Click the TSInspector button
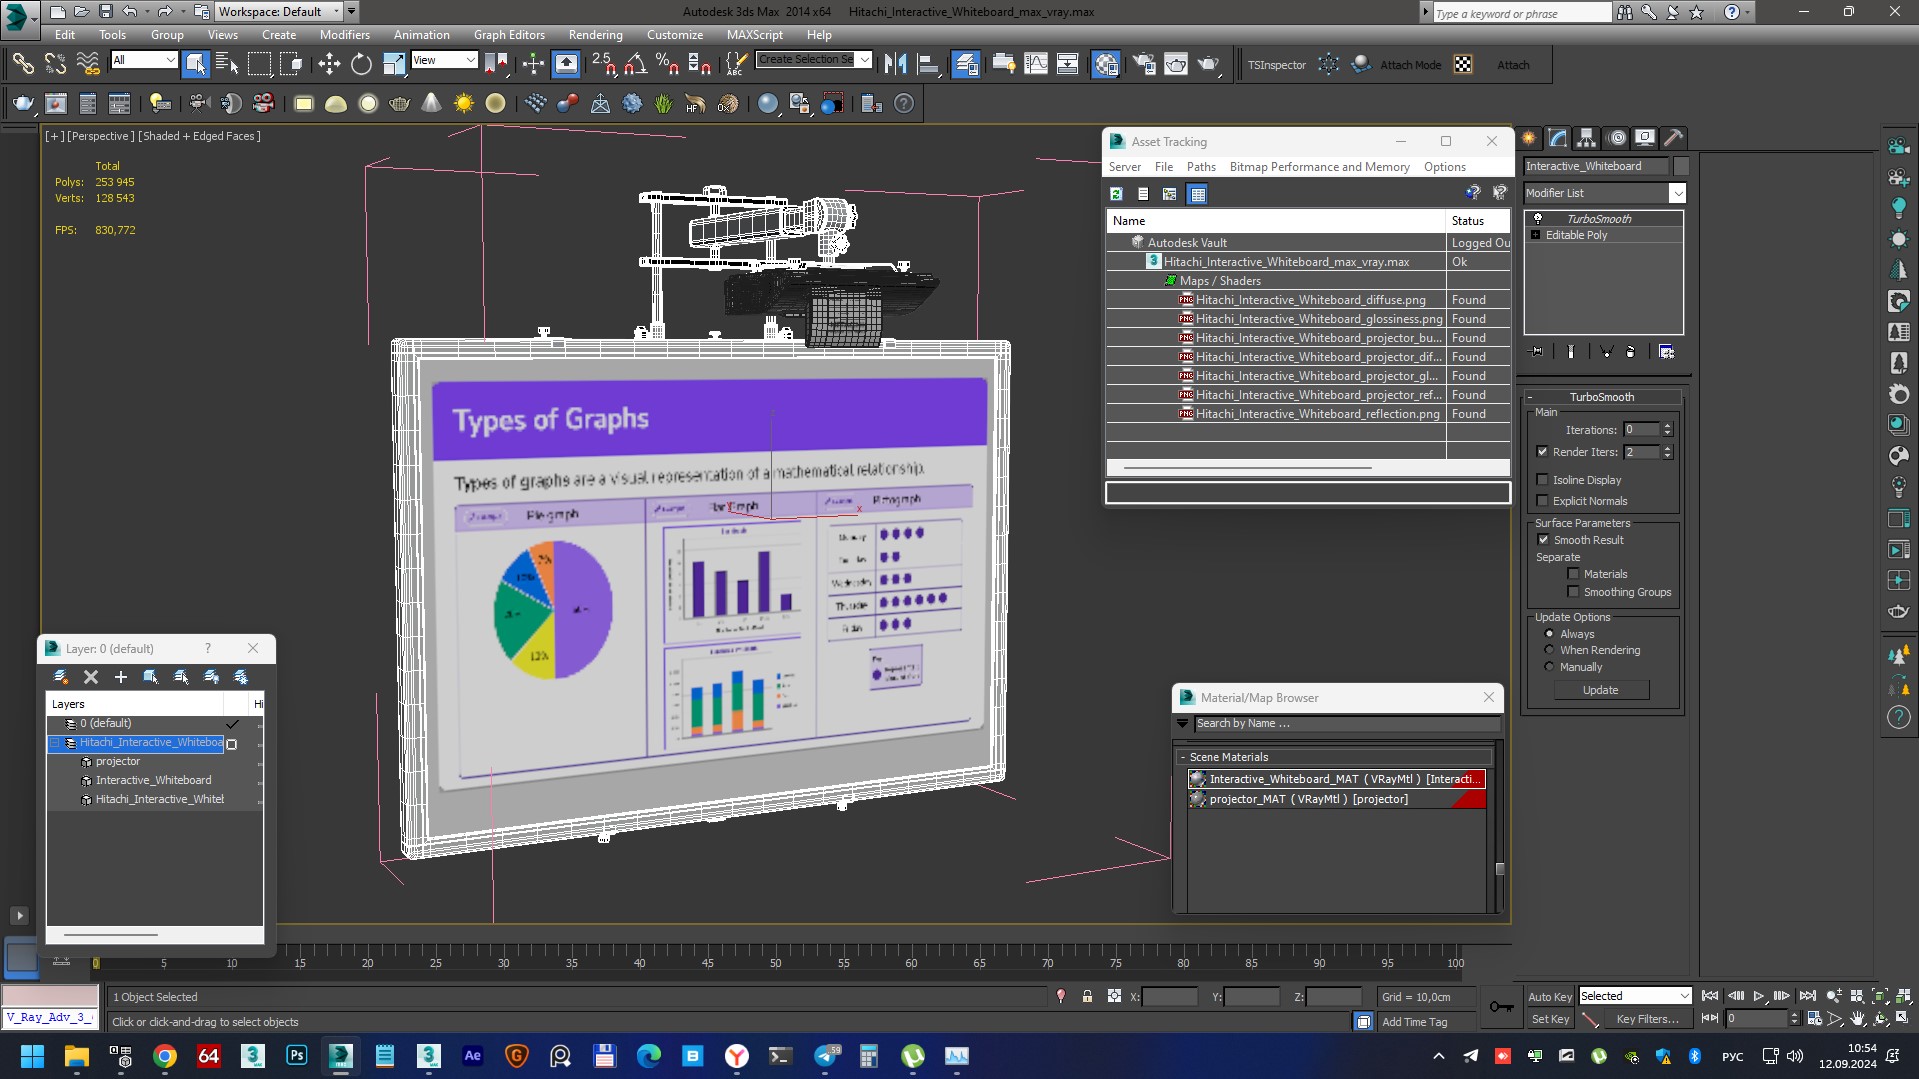The image size is (1919, 1079). (x=1276, y=65)
